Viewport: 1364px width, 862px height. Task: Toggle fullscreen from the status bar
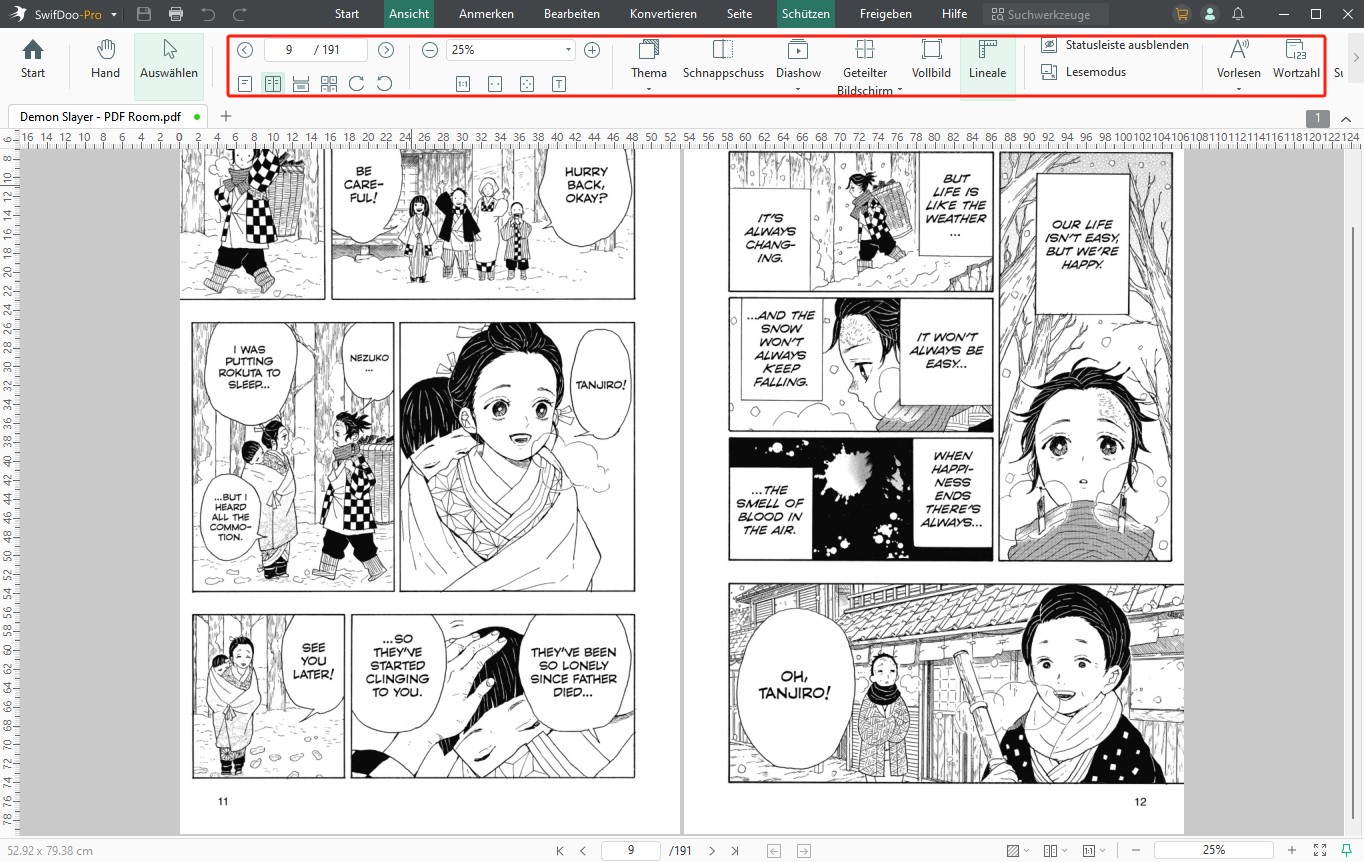pyautogui.click(x=1319, y=850)
